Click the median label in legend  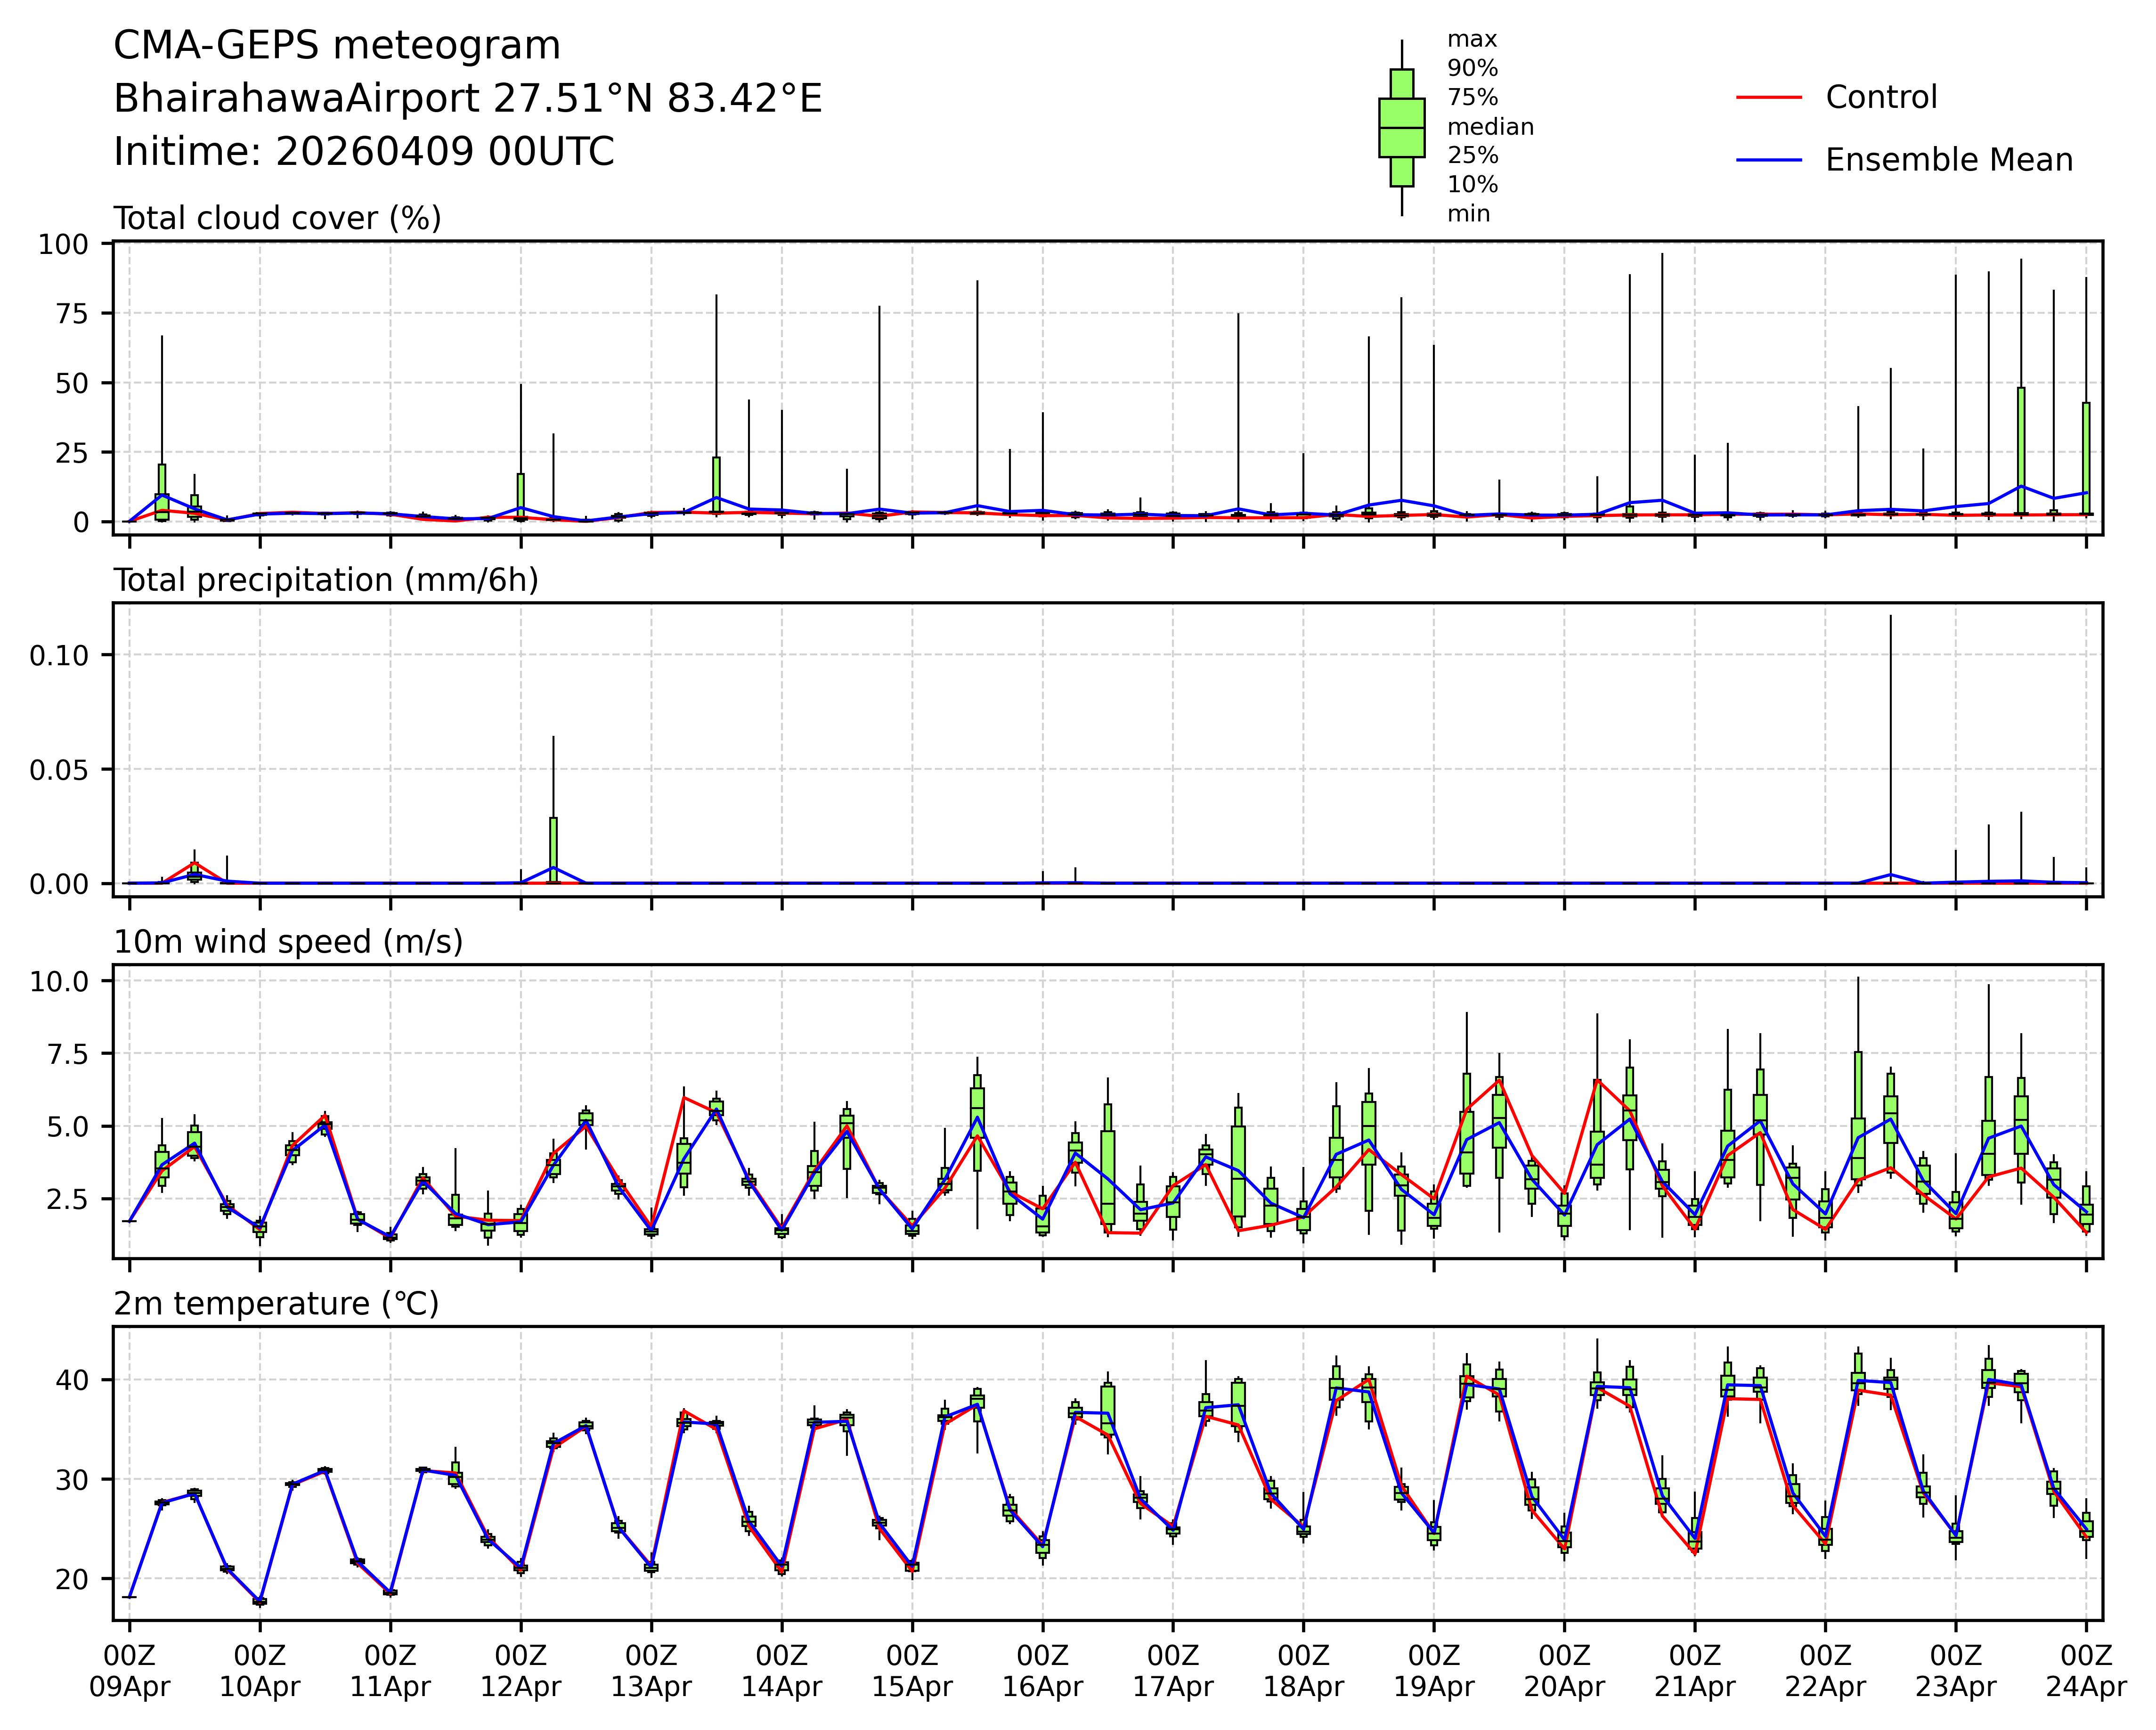pos(1490,127)
